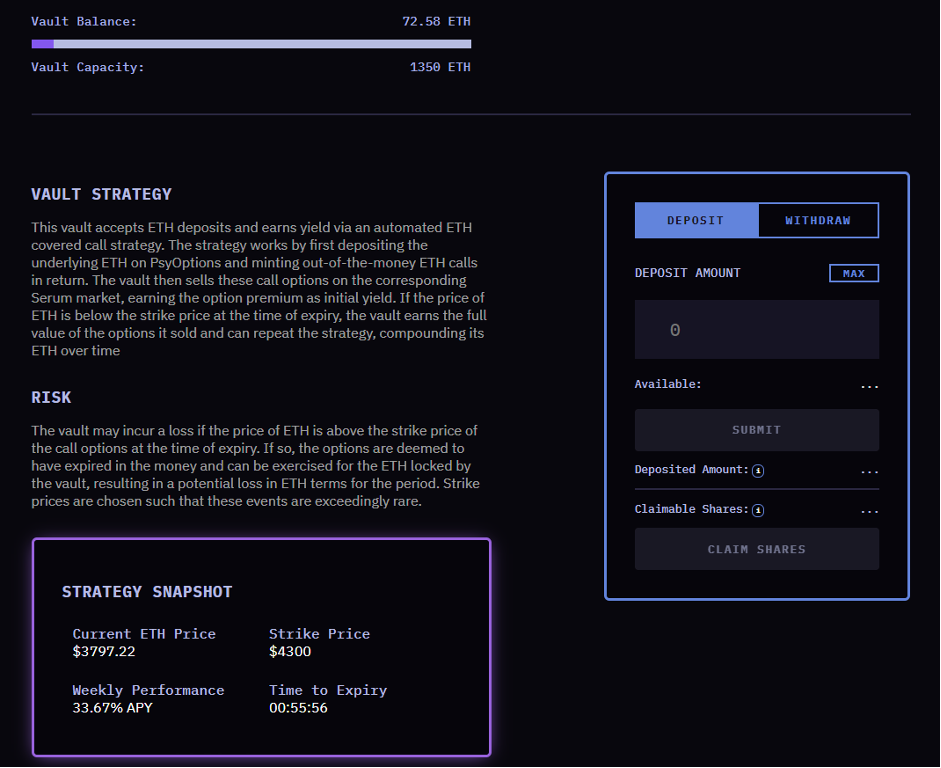This screenshot has height=768, width=941.
Task: Click the vault balance progress bar
Action: (x=251, y=44)
